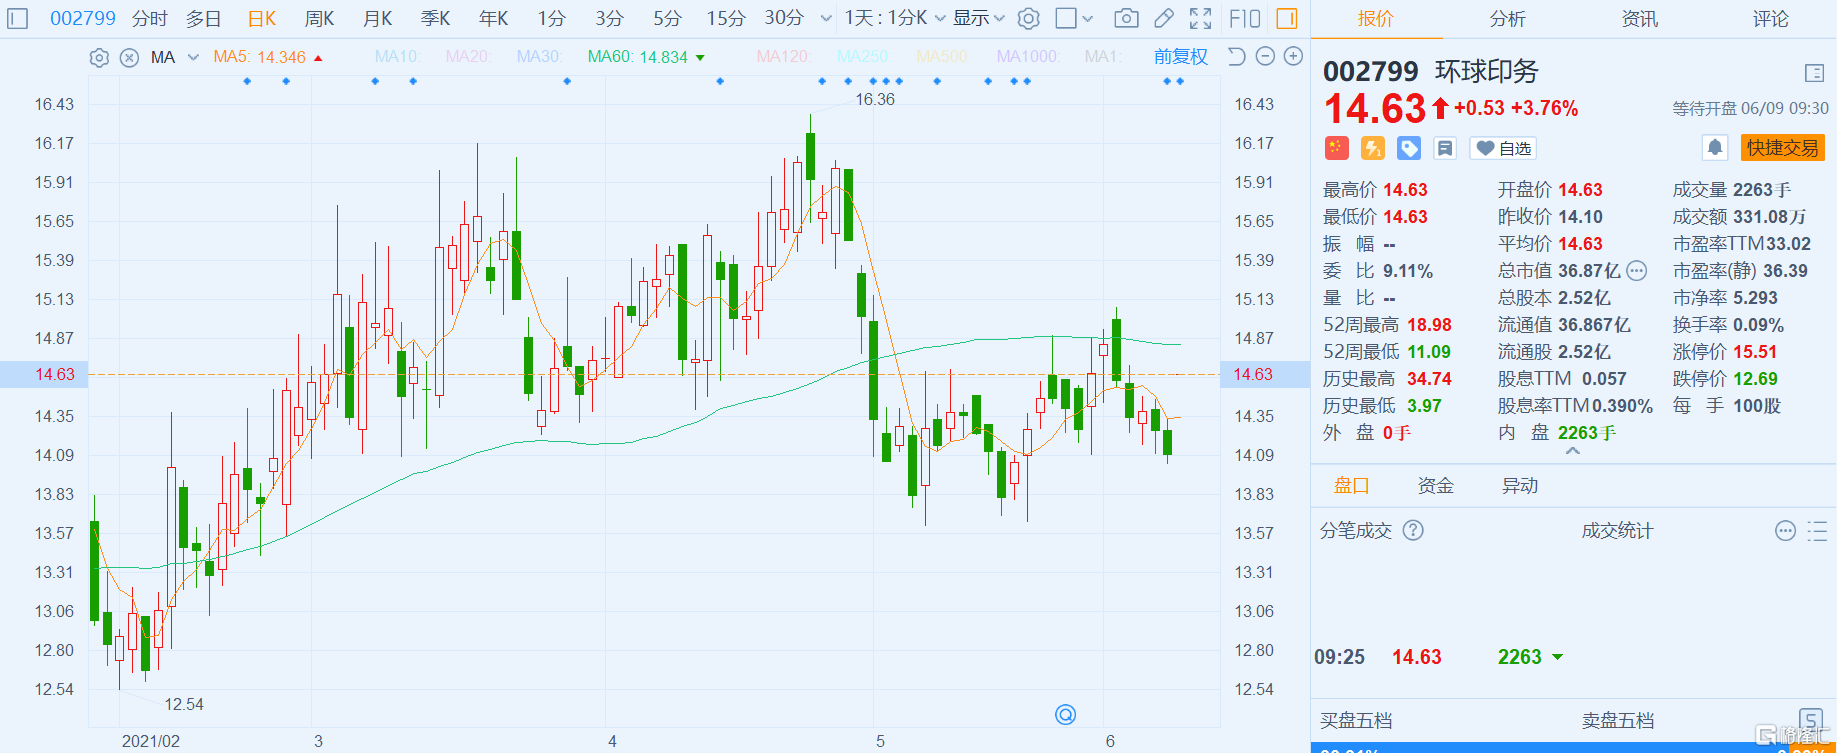Image resolution: width=1837 pixels, height=753 pixels.
Task: Open quote panel layout icon beside stock name
Action: (x=1815, y=72)
